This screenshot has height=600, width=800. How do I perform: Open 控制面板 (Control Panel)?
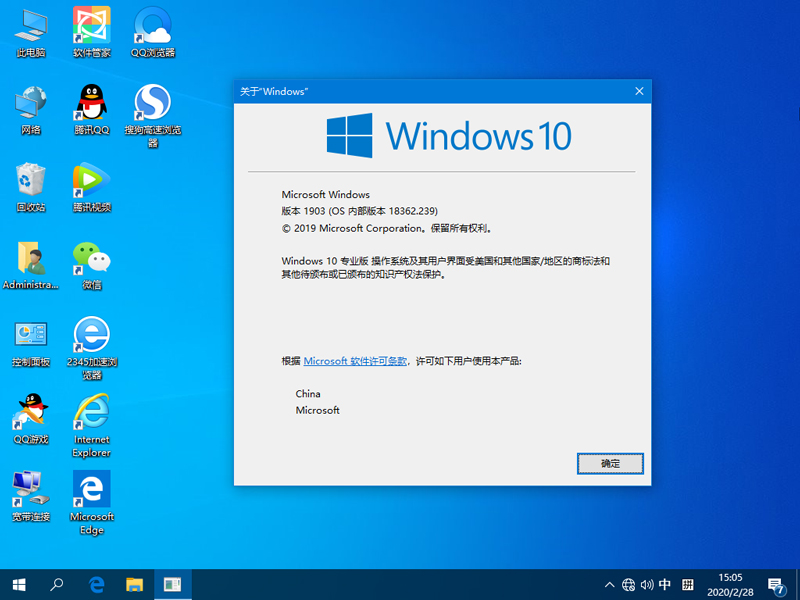tap(30, 334)
